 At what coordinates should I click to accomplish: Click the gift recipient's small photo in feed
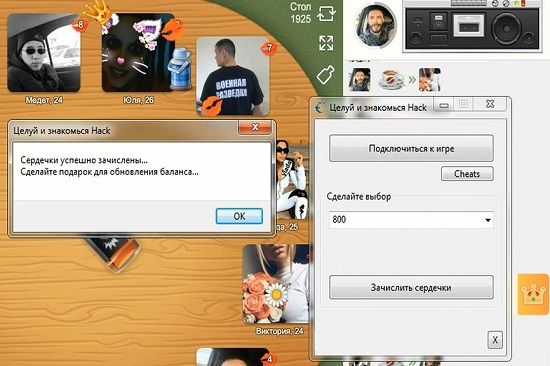[x=430, y=80]
